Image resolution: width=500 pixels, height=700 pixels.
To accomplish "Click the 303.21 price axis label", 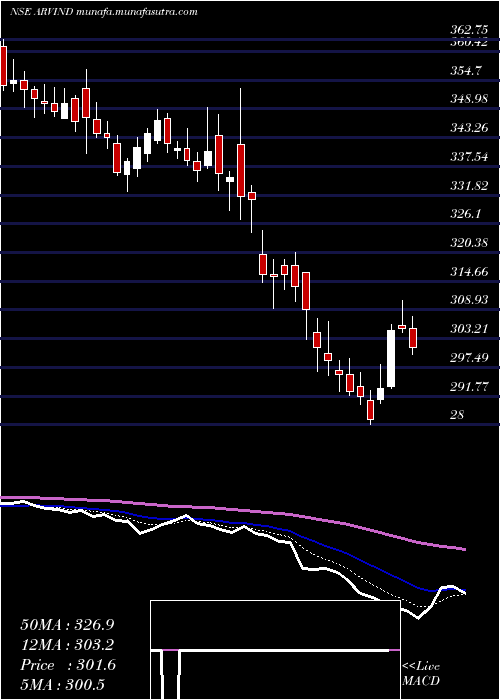I will [x=469, y=329].
